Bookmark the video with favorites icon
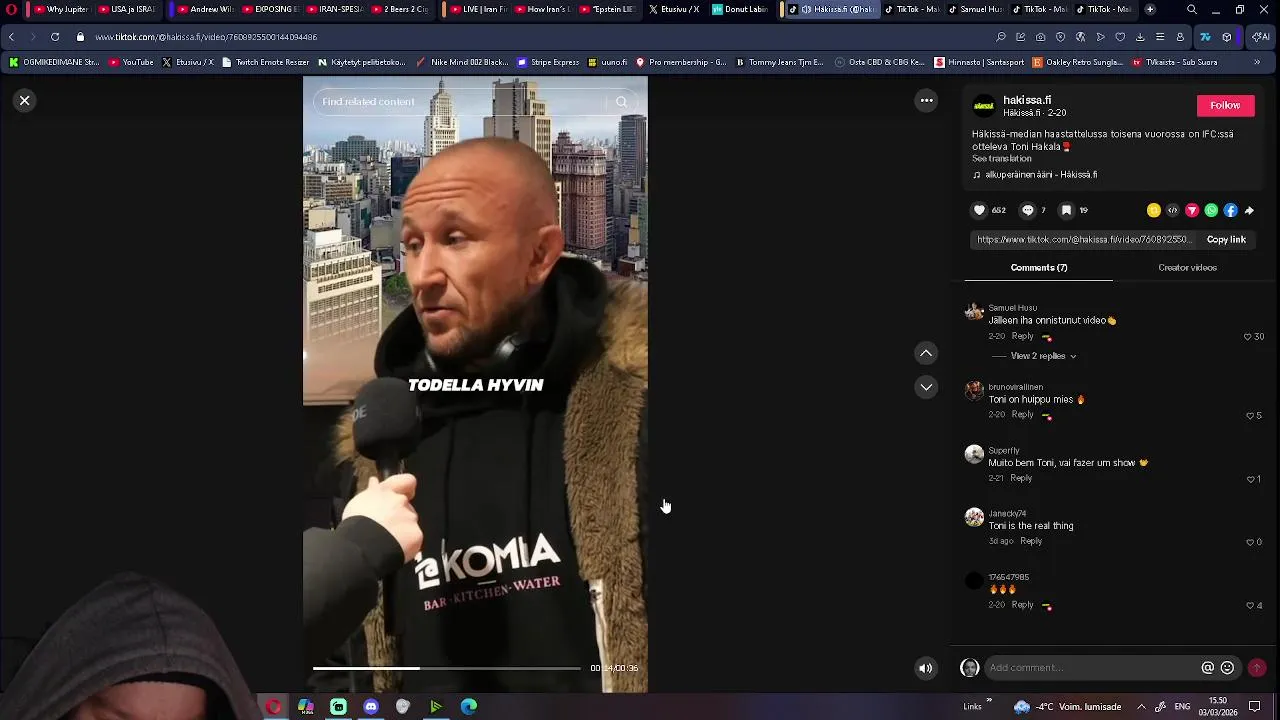This screenshot has width=1280, height=720. coord(1066,210)
